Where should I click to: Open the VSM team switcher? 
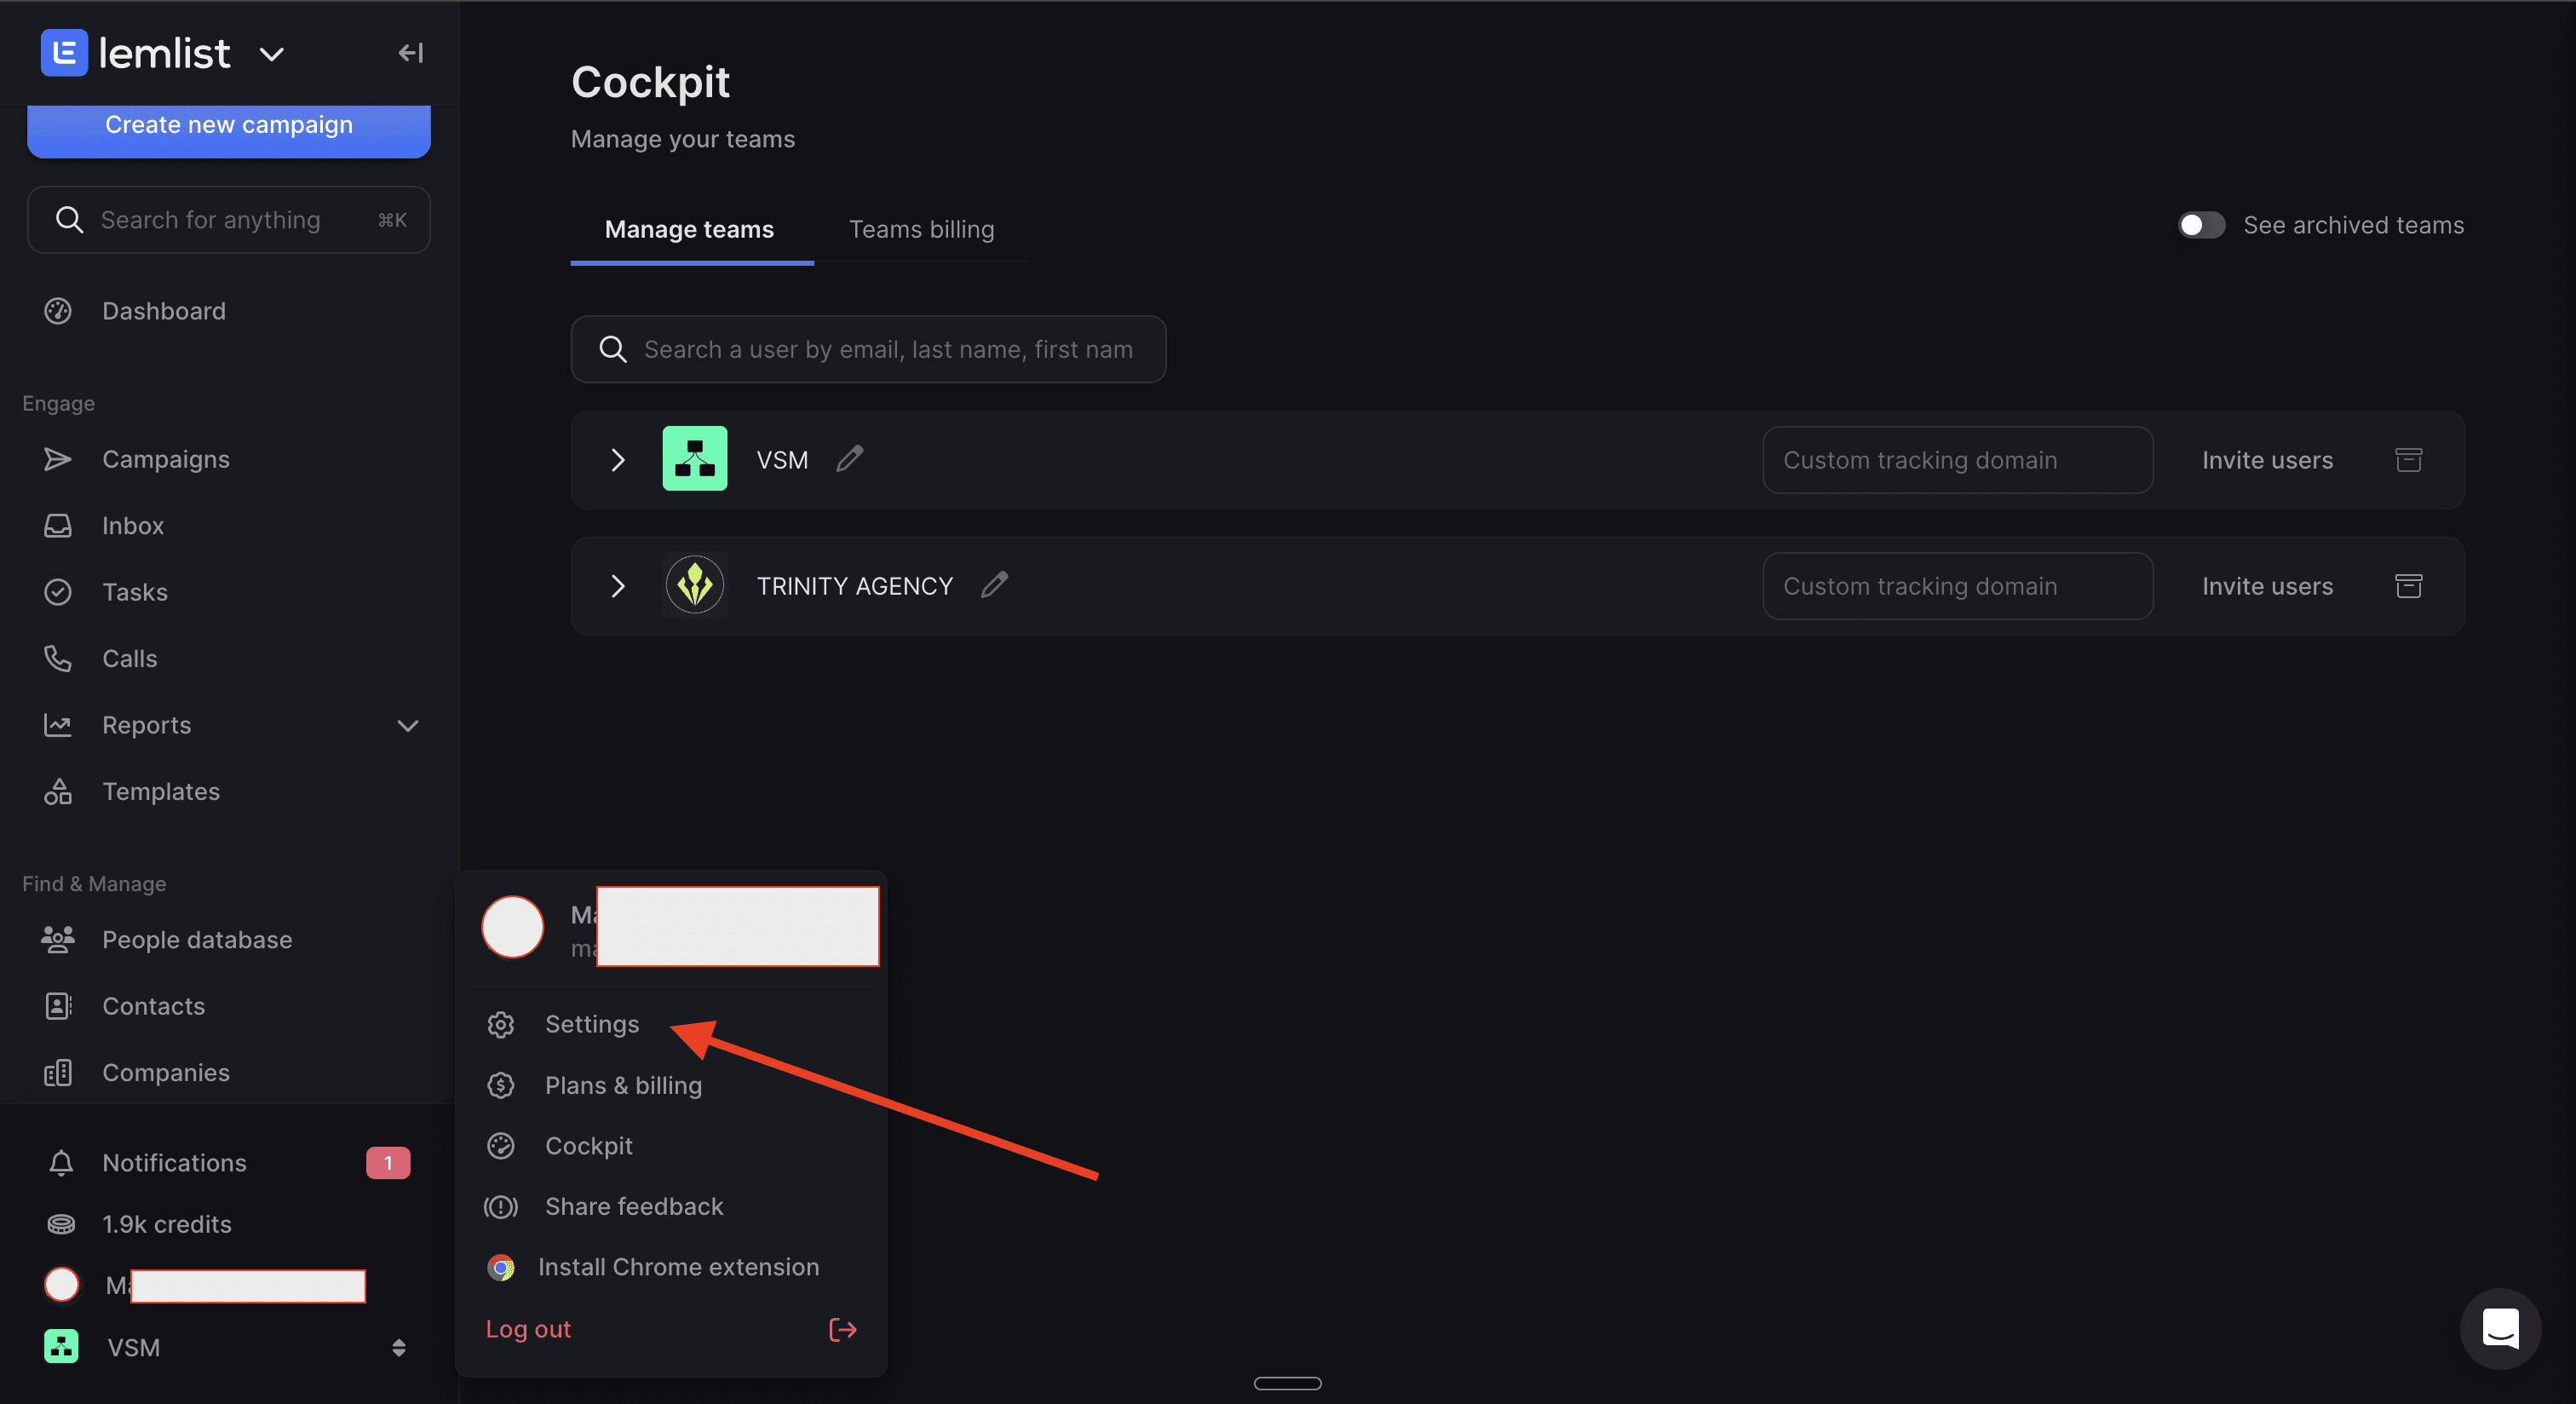[x=398, y=1348]
